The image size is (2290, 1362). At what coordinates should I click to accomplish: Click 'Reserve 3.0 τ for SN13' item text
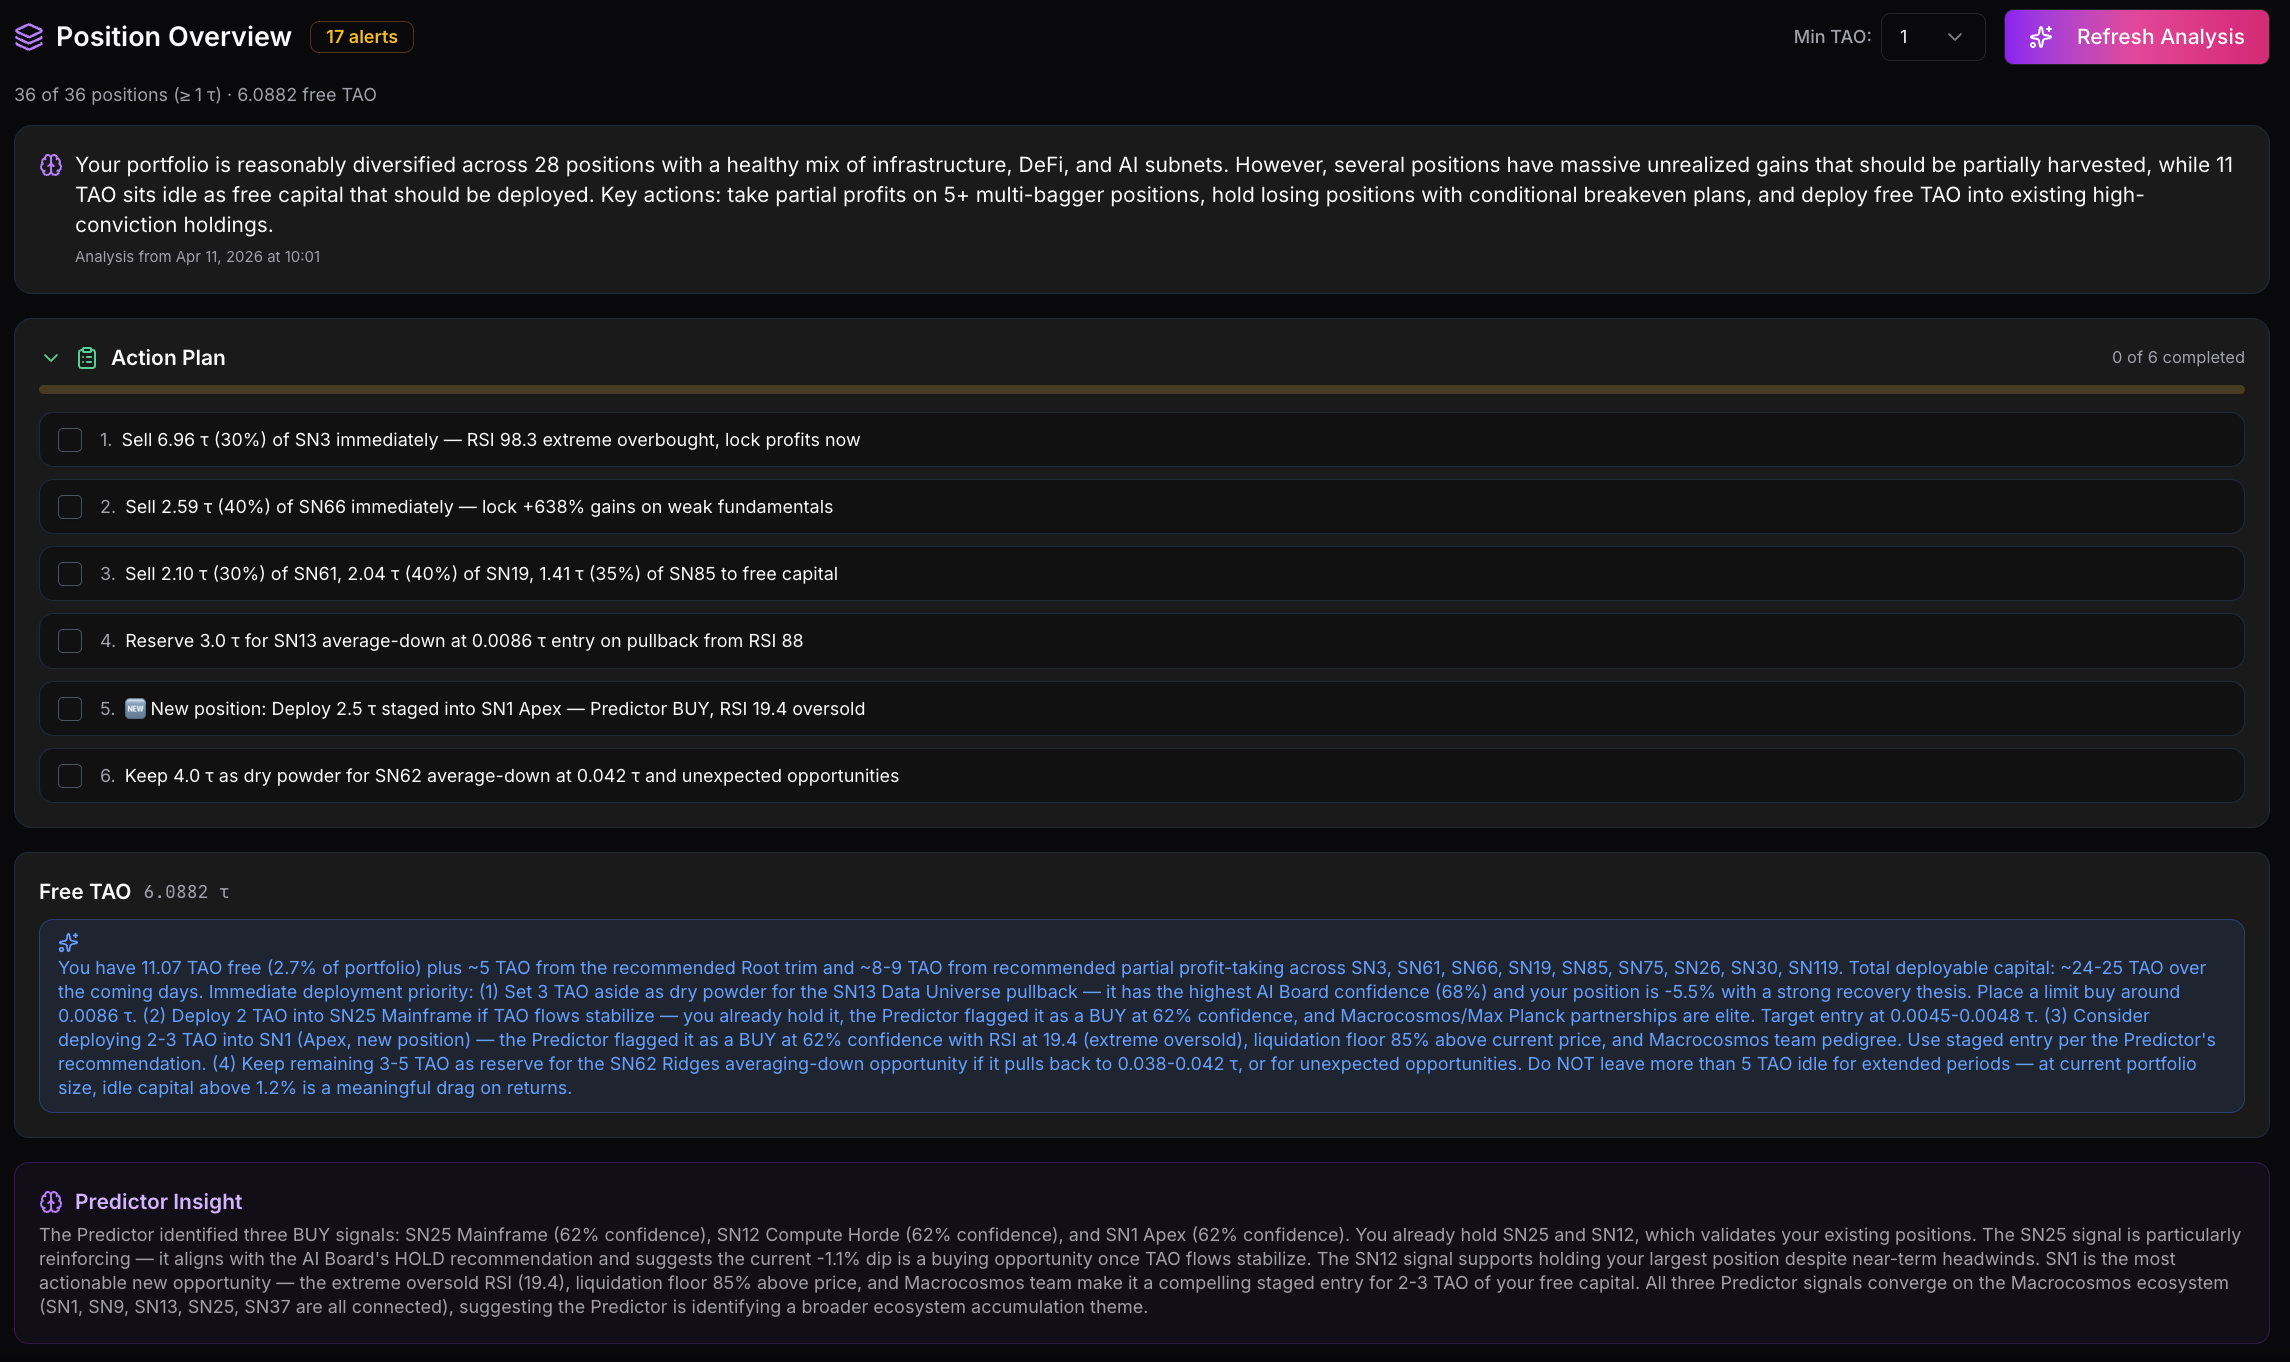coord(464,641)
